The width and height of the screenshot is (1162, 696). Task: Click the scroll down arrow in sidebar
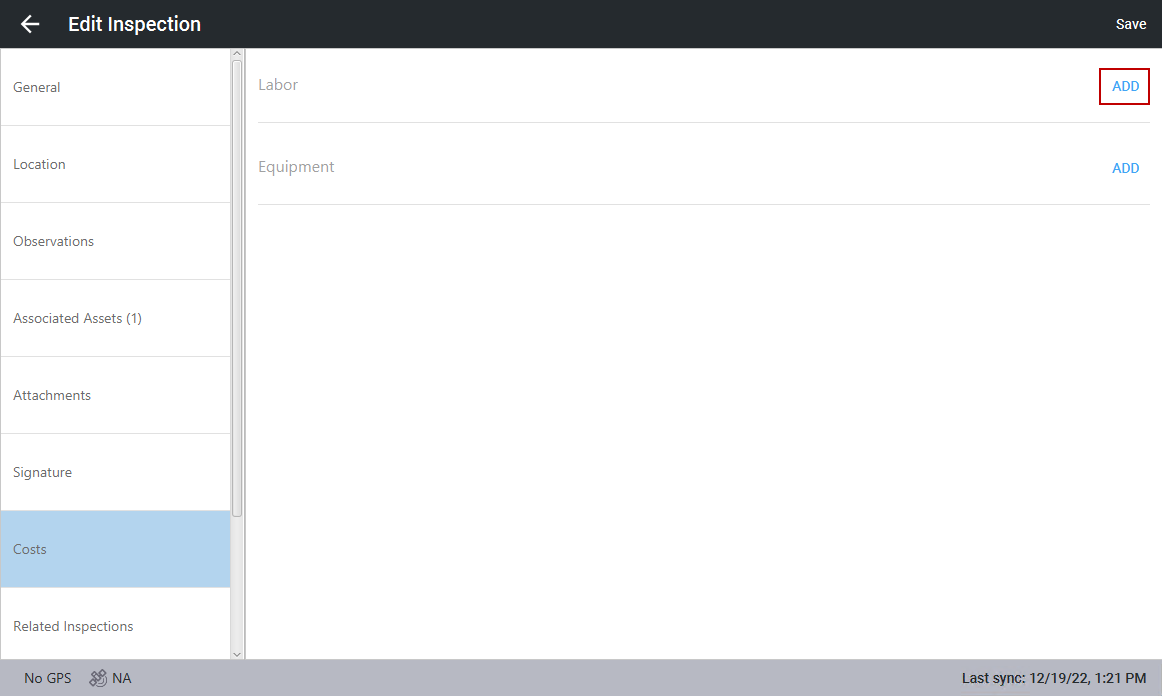(237, 653)
